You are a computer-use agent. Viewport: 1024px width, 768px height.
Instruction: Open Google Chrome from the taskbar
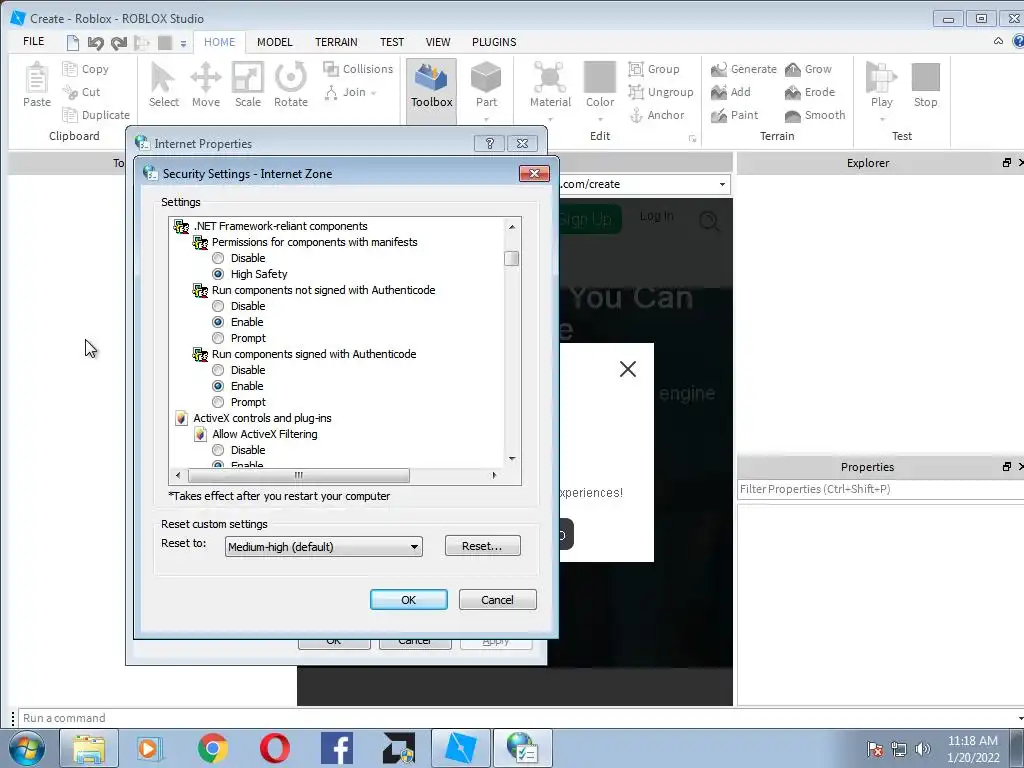tap(213, 748)
